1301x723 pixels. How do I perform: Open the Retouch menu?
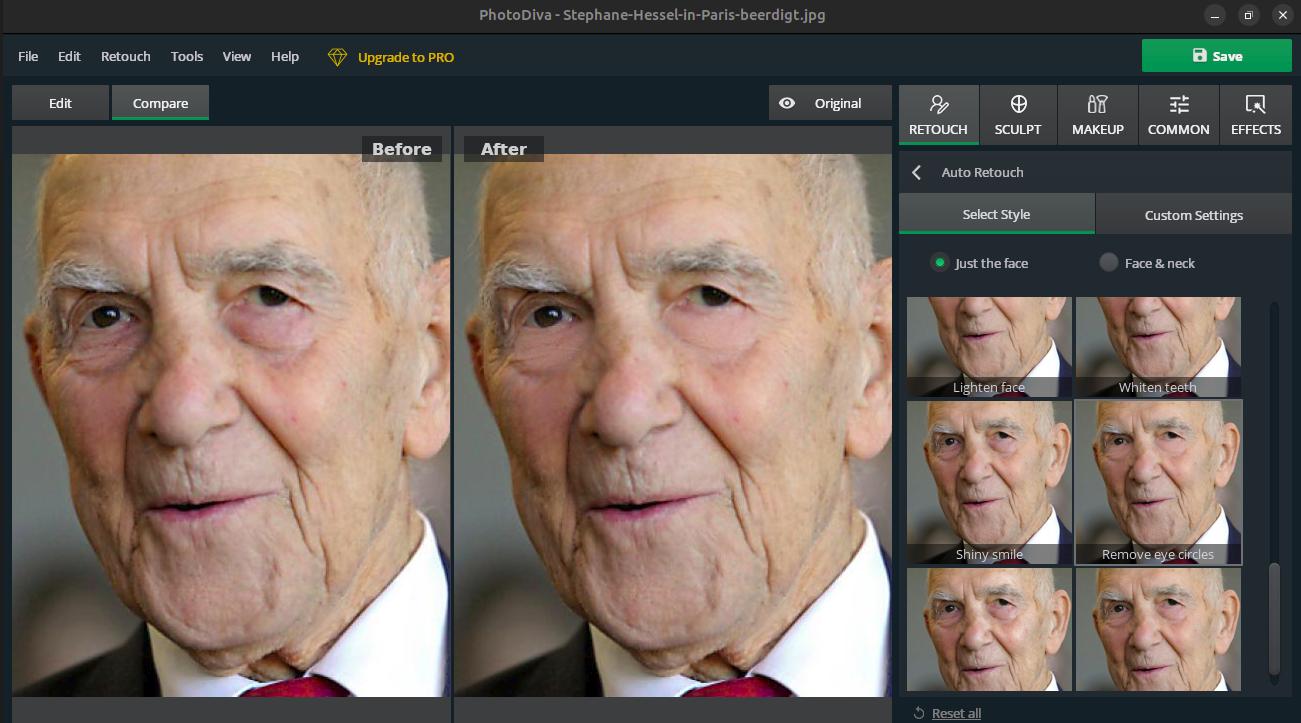pos(125,56)
